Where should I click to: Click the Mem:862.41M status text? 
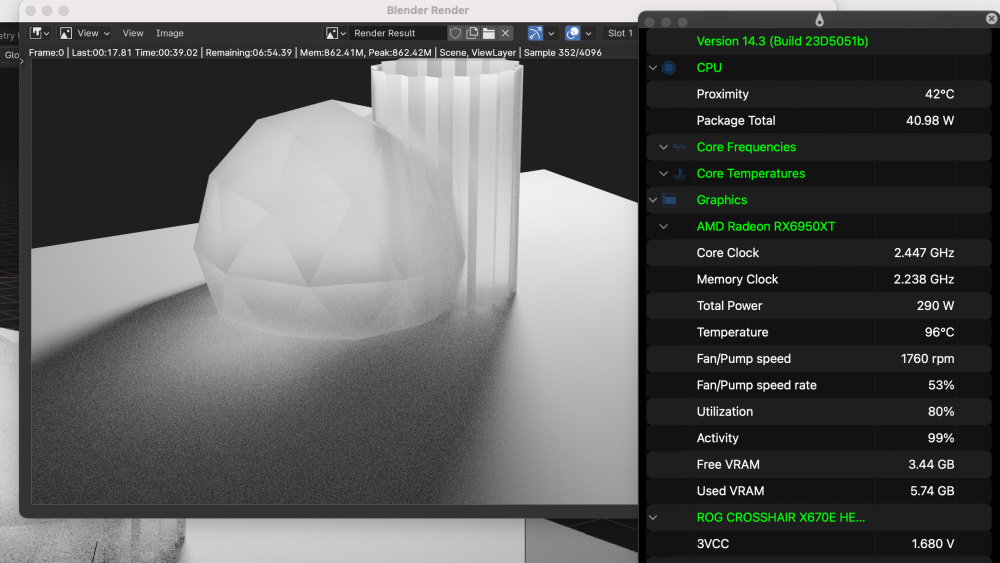331,52
